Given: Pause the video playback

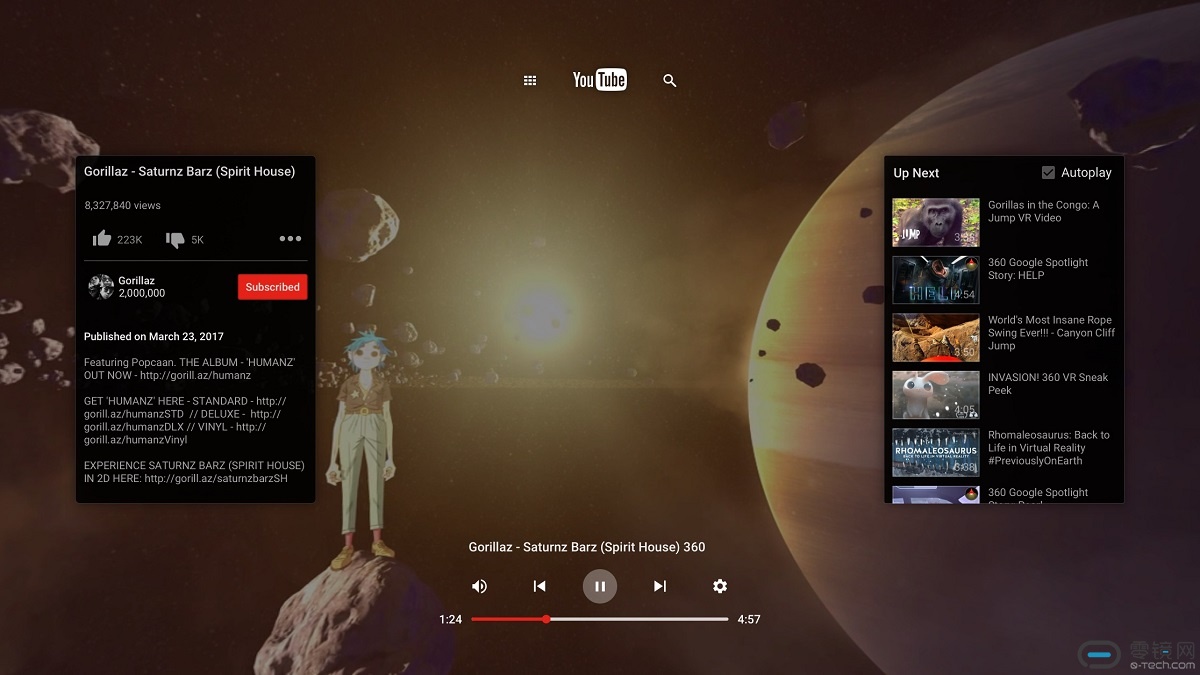Looking at the screenshot, I should click(x=600, y=586).
